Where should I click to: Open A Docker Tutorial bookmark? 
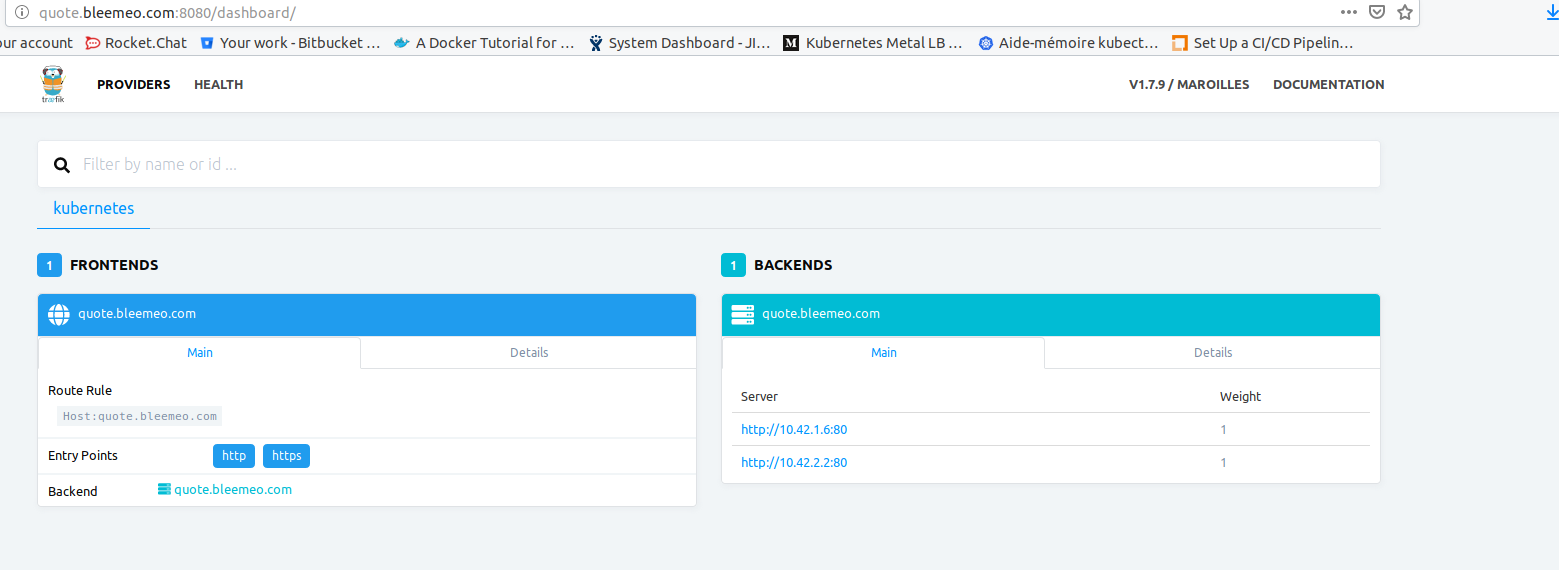click(484, 43)
